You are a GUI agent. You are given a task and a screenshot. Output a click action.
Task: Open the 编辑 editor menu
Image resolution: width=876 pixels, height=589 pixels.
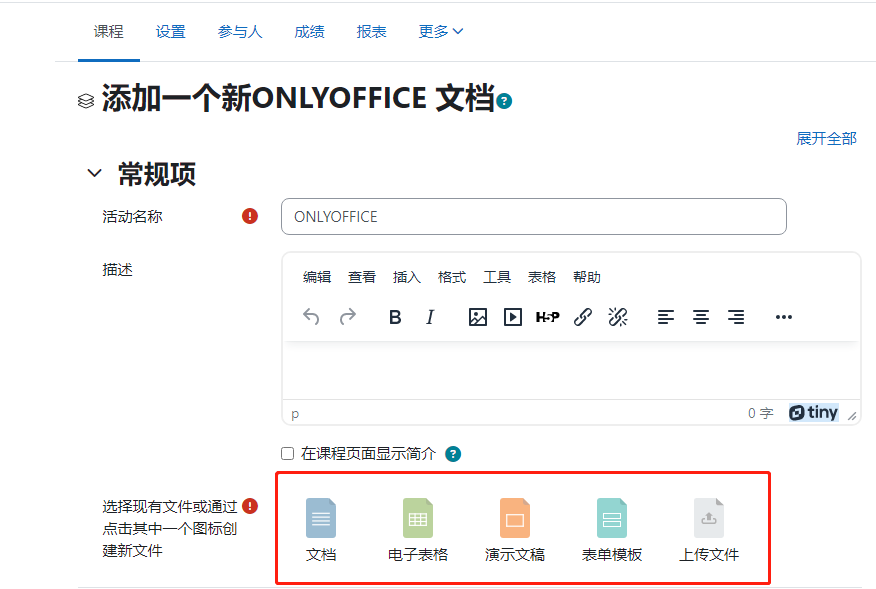(x=317, y=277)
